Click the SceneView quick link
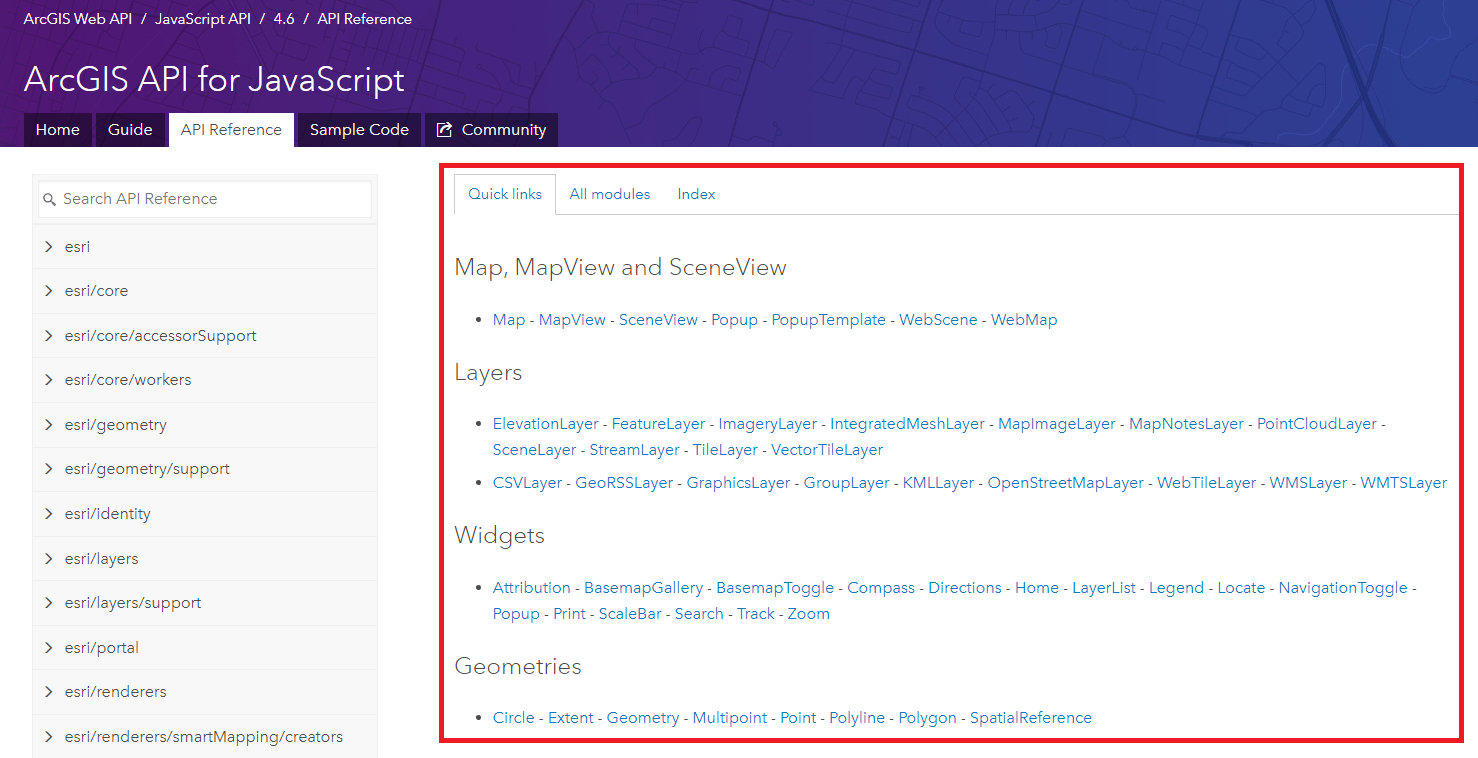The width and height of the screenshot is (1478, 758). tap(658, 320)
